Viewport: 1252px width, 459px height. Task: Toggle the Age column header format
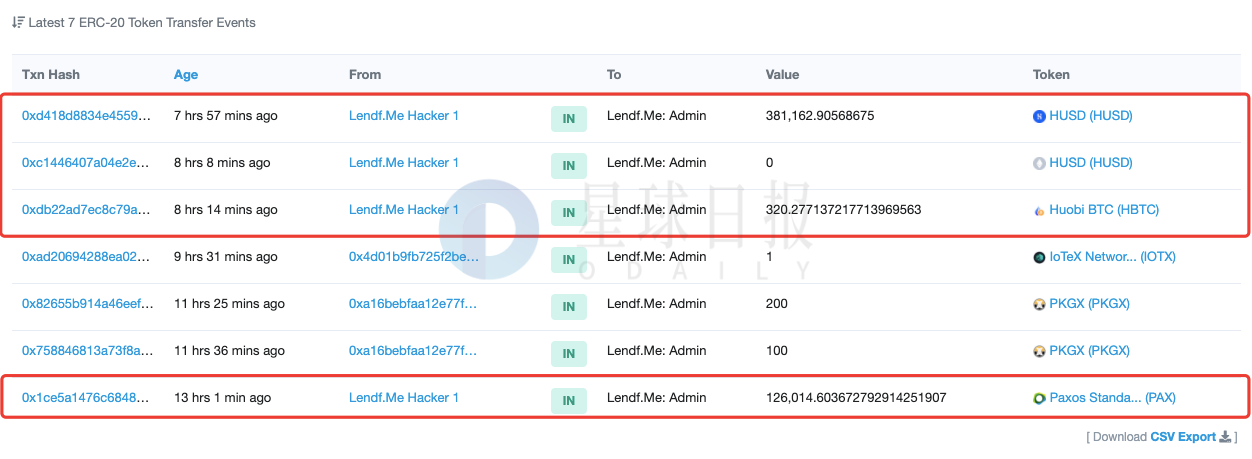[186, 75]
